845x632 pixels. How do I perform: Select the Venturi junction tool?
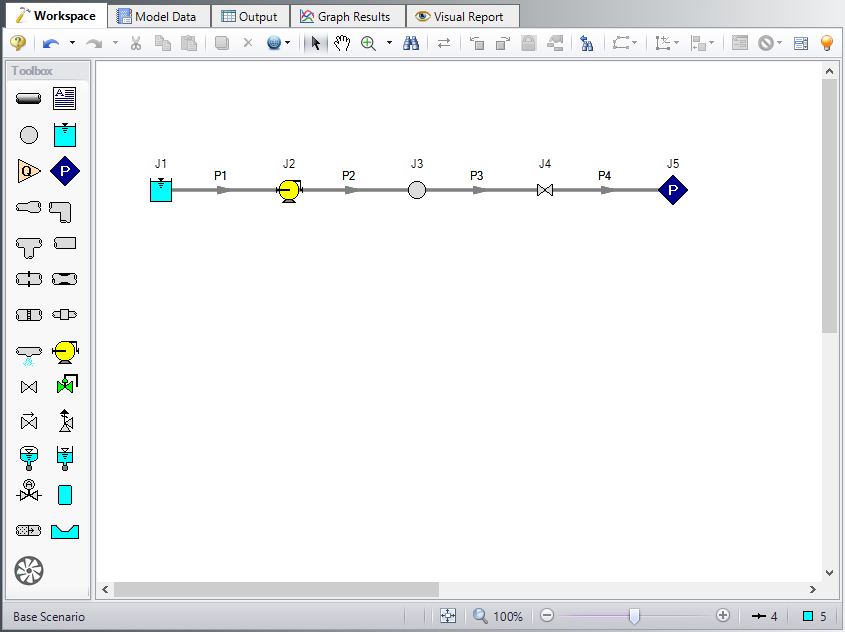click(65, 279)
